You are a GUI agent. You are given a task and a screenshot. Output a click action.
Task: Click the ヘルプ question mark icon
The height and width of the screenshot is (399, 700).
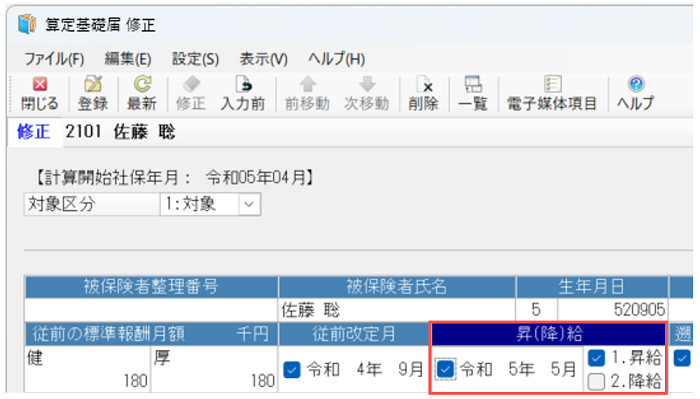point(636,84)
